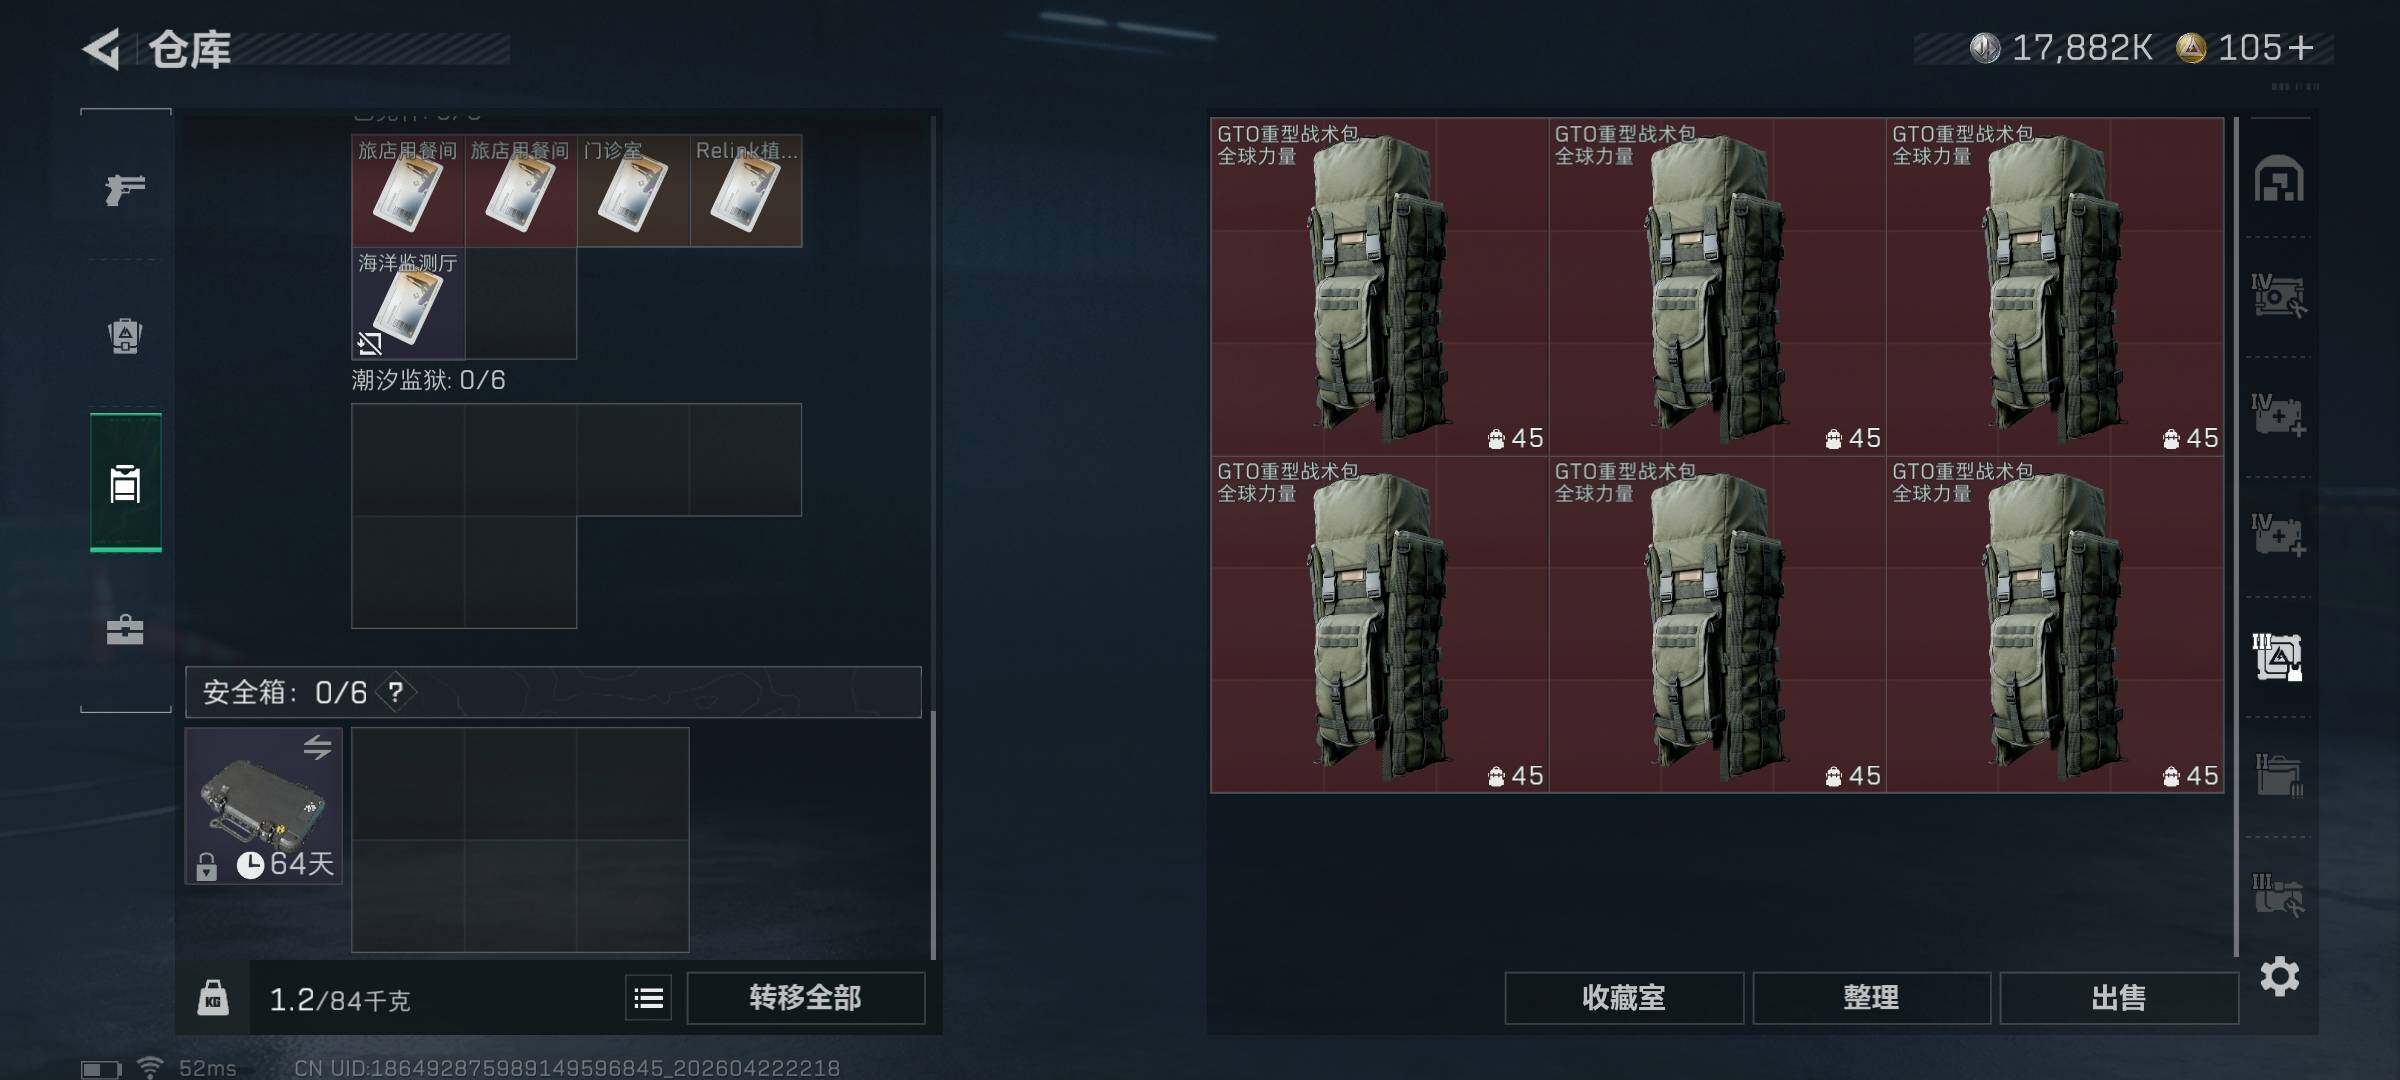
Task: Go back with the arrow beside 仓库
Action: click(x=101, y=49)
